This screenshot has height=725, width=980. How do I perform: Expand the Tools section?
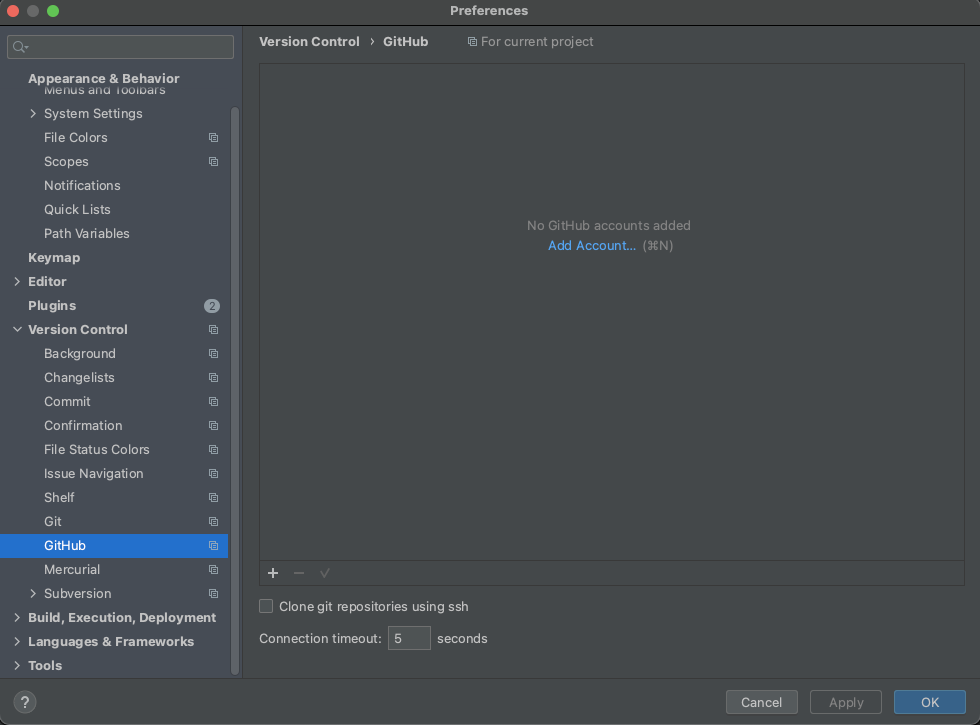17,666
